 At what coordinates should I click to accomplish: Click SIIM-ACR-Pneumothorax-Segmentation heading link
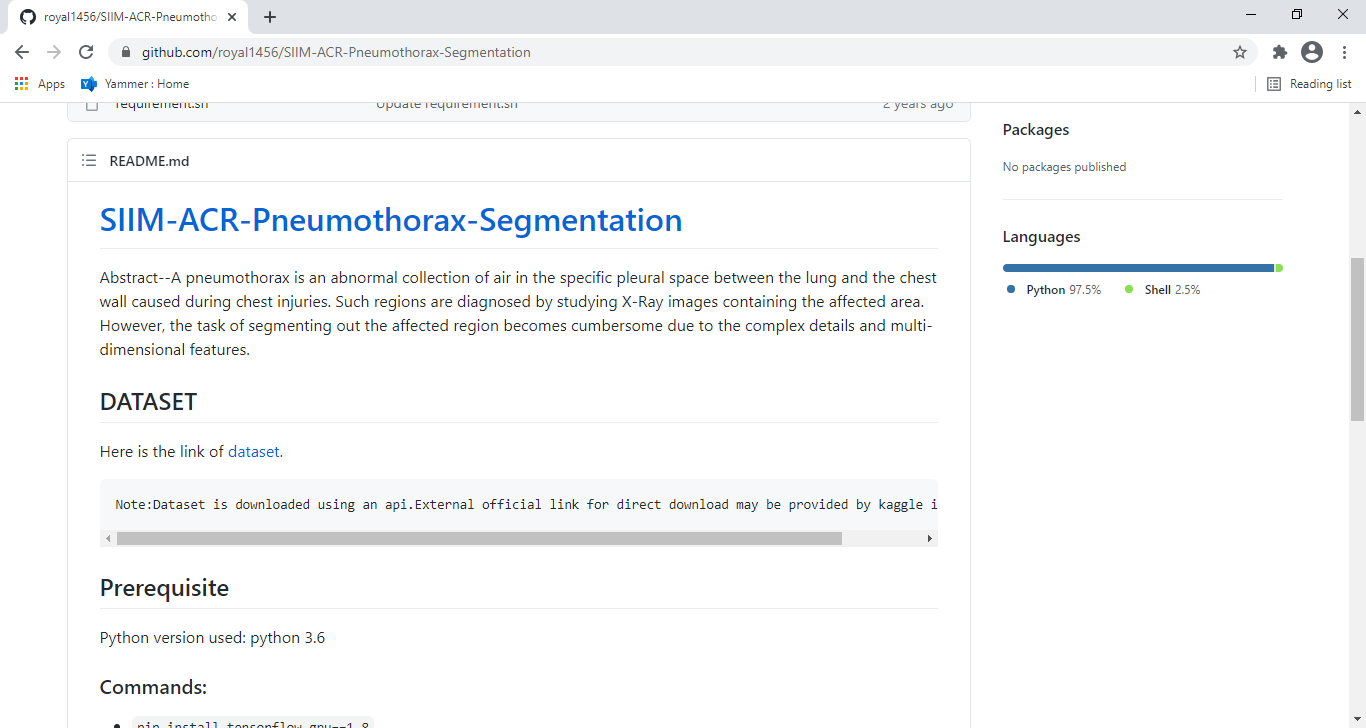391,220
